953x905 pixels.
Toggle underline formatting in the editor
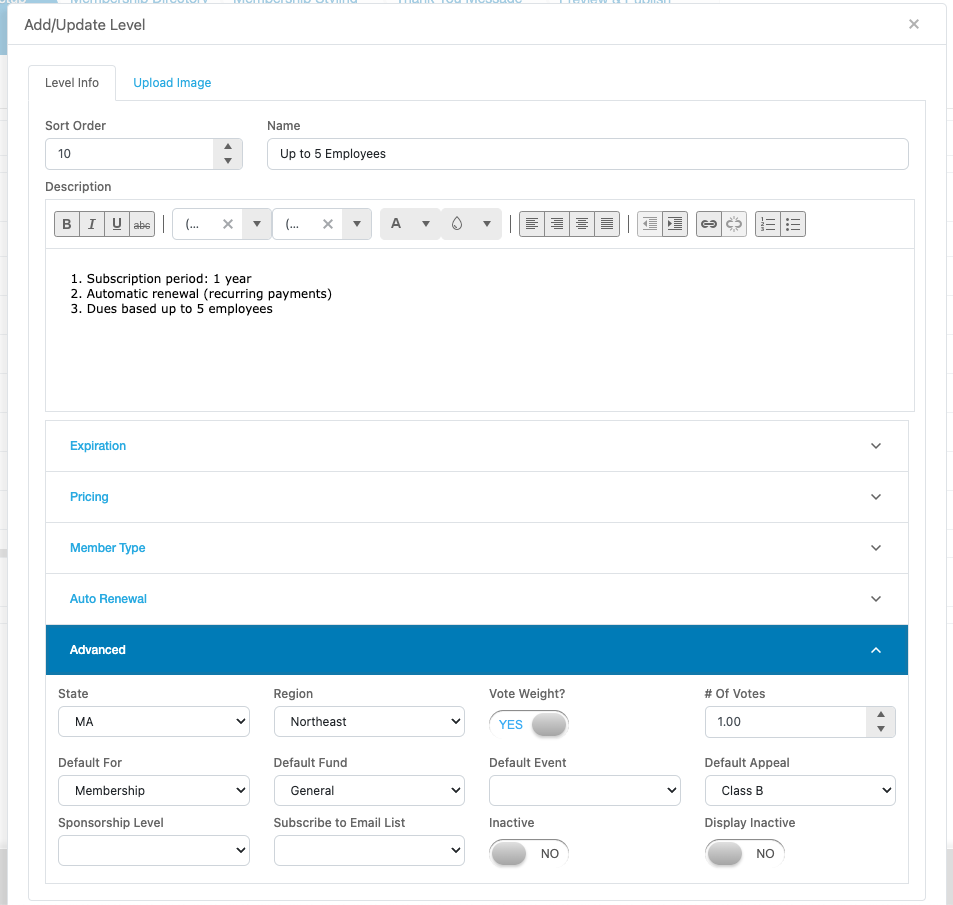117,224
